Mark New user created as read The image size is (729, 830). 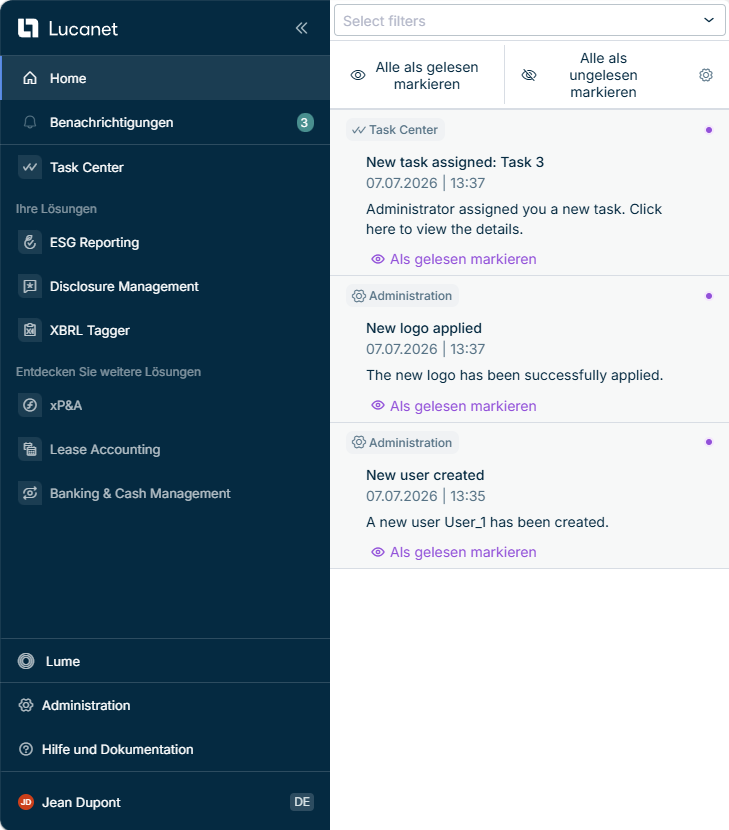tap(454, 552)
